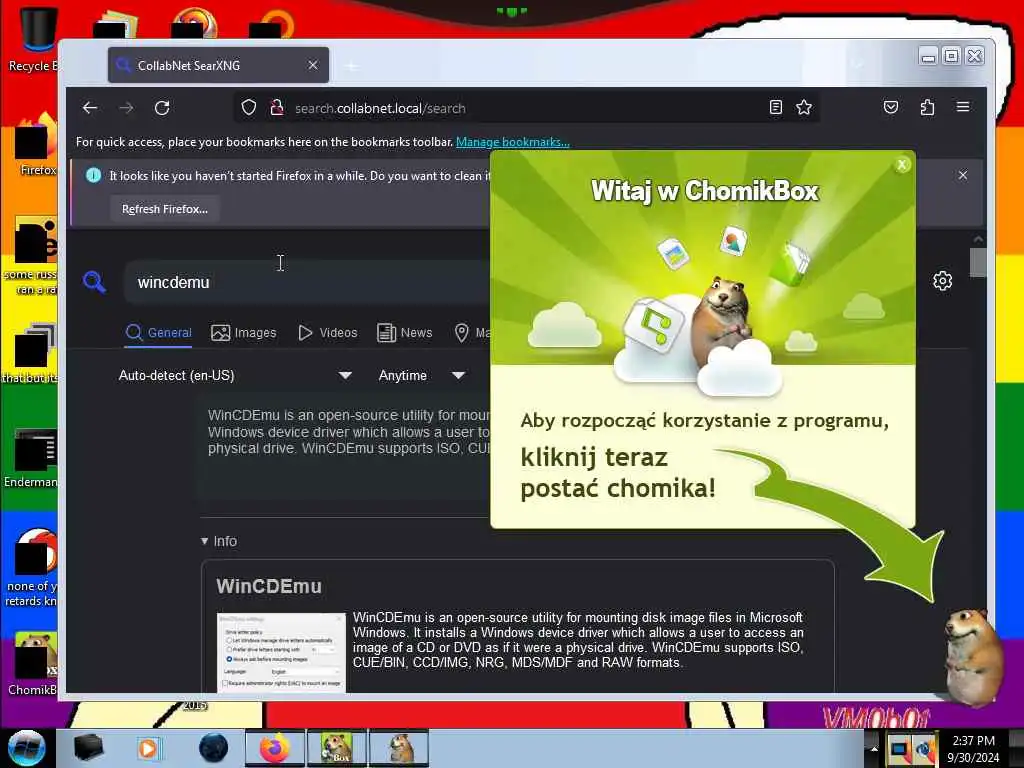Open a new tab with plus button

coord(352,66)
